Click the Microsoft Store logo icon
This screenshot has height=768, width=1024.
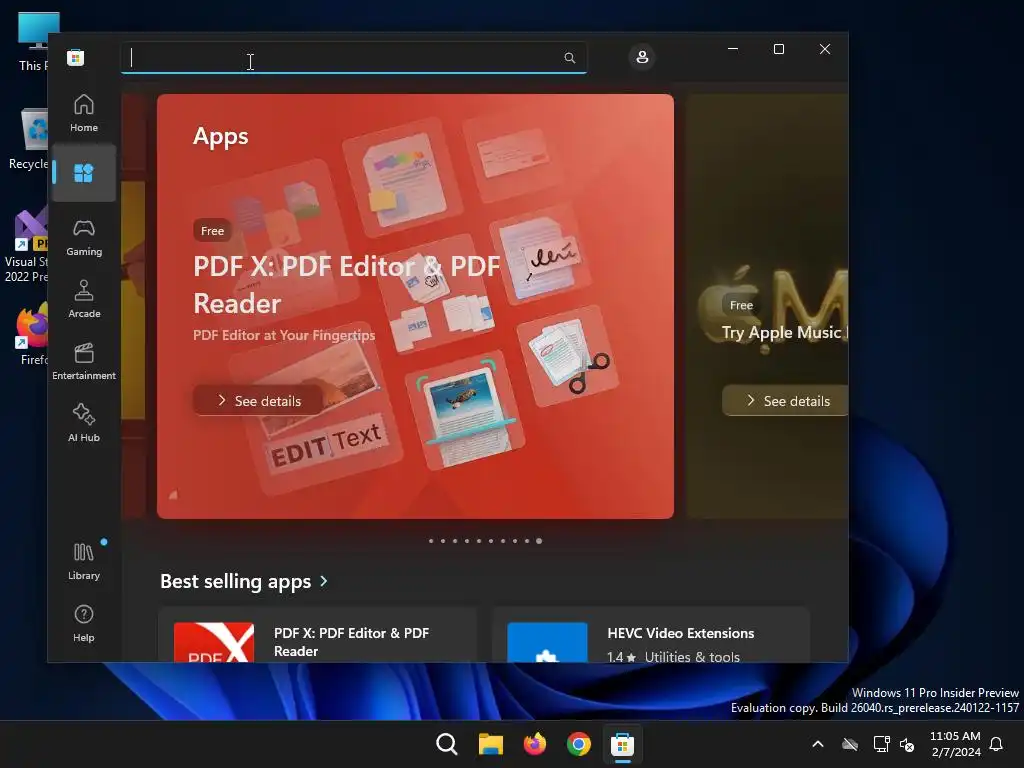pyautogui.click(x=76, y=57)
